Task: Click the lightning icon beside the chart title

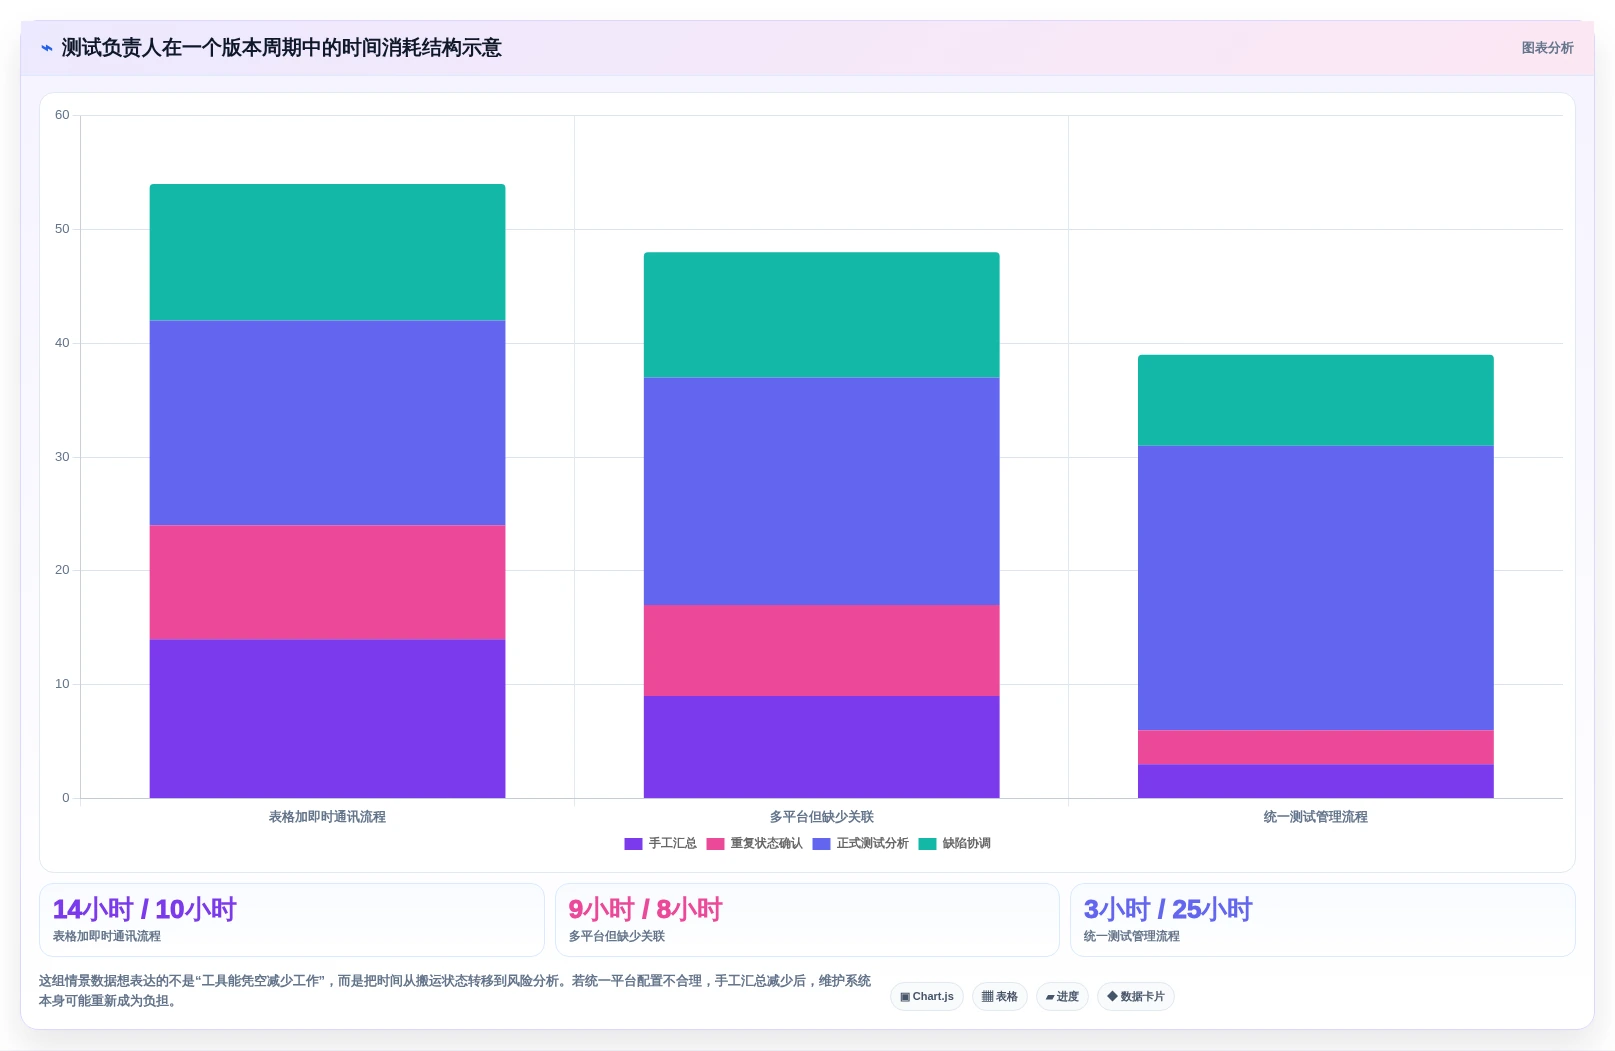Action: click(46, 48)
